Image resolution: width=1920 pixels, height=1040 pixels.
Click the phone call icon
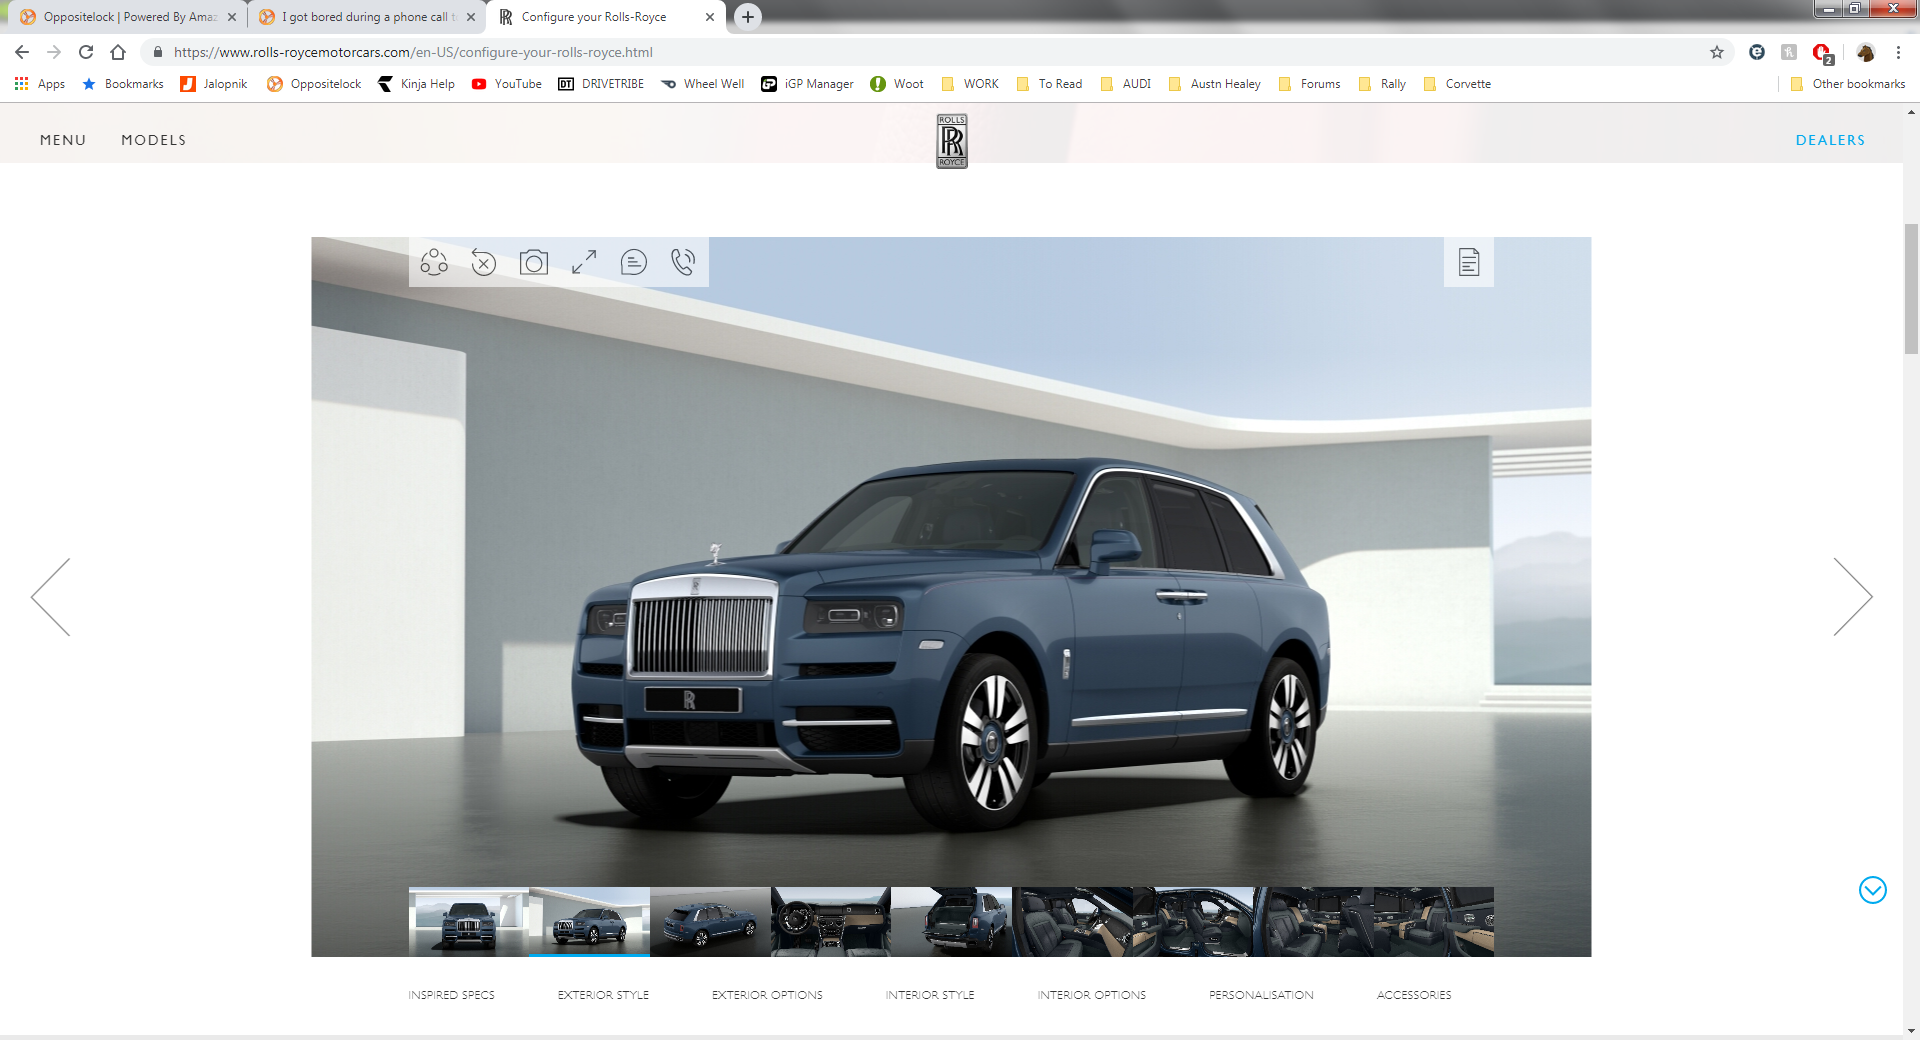tap(683, 262)
